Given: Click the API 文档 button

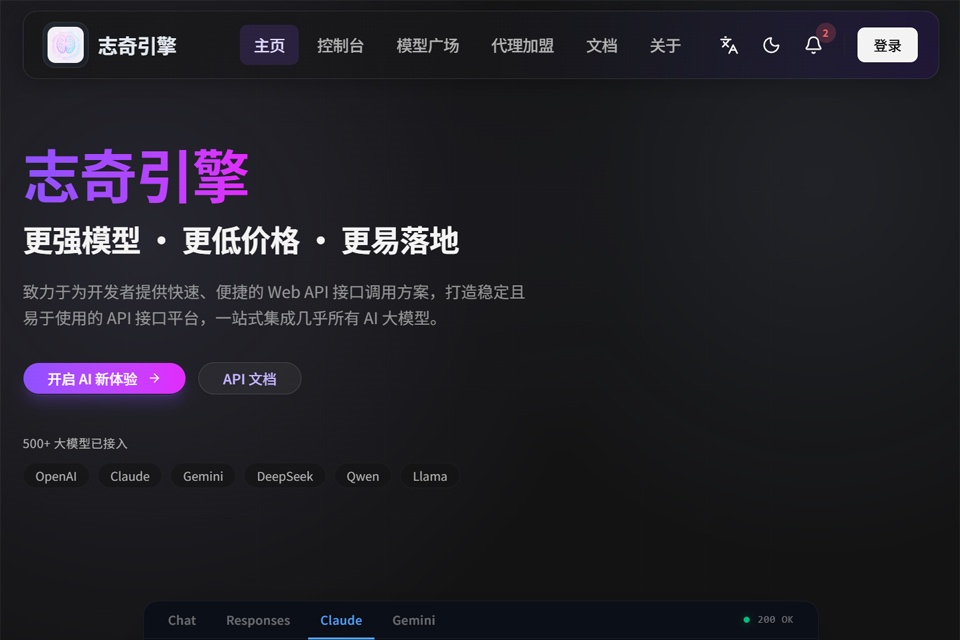Looking at the screenshot, I should [x=250, y=378].
